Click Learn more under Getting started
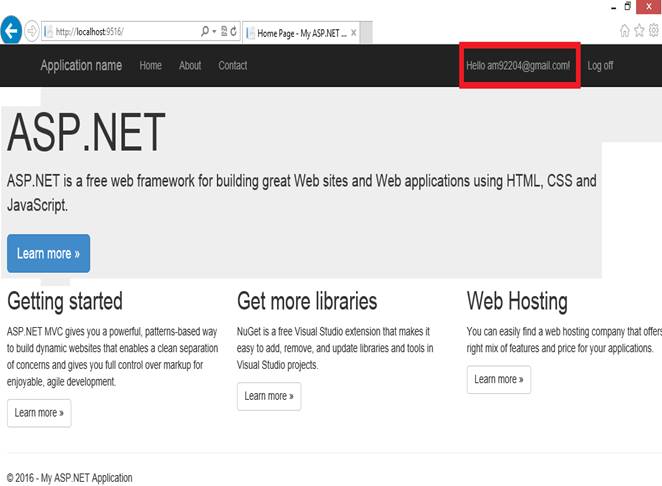The width and height of the screenshot is (662, 486). tap(39, 413)
